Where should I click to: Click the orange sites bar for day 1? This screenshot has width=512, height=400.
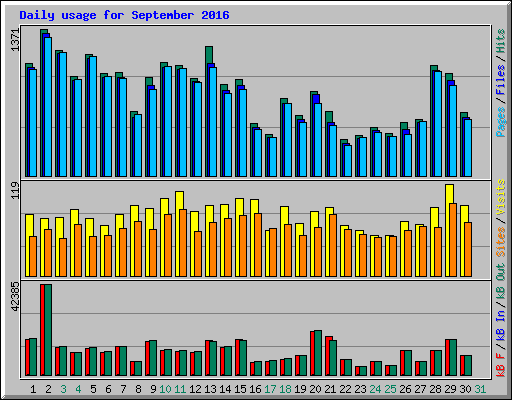pos(33,257)
